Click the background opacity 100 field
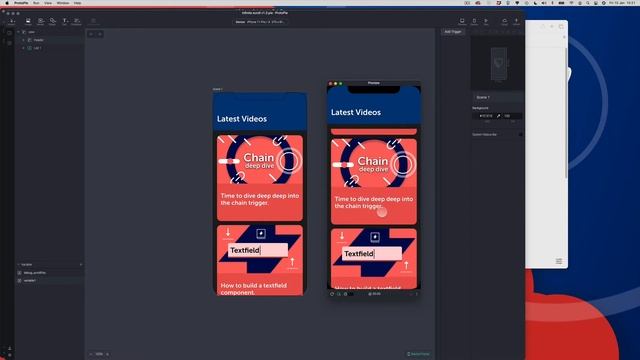 (512, 116)
